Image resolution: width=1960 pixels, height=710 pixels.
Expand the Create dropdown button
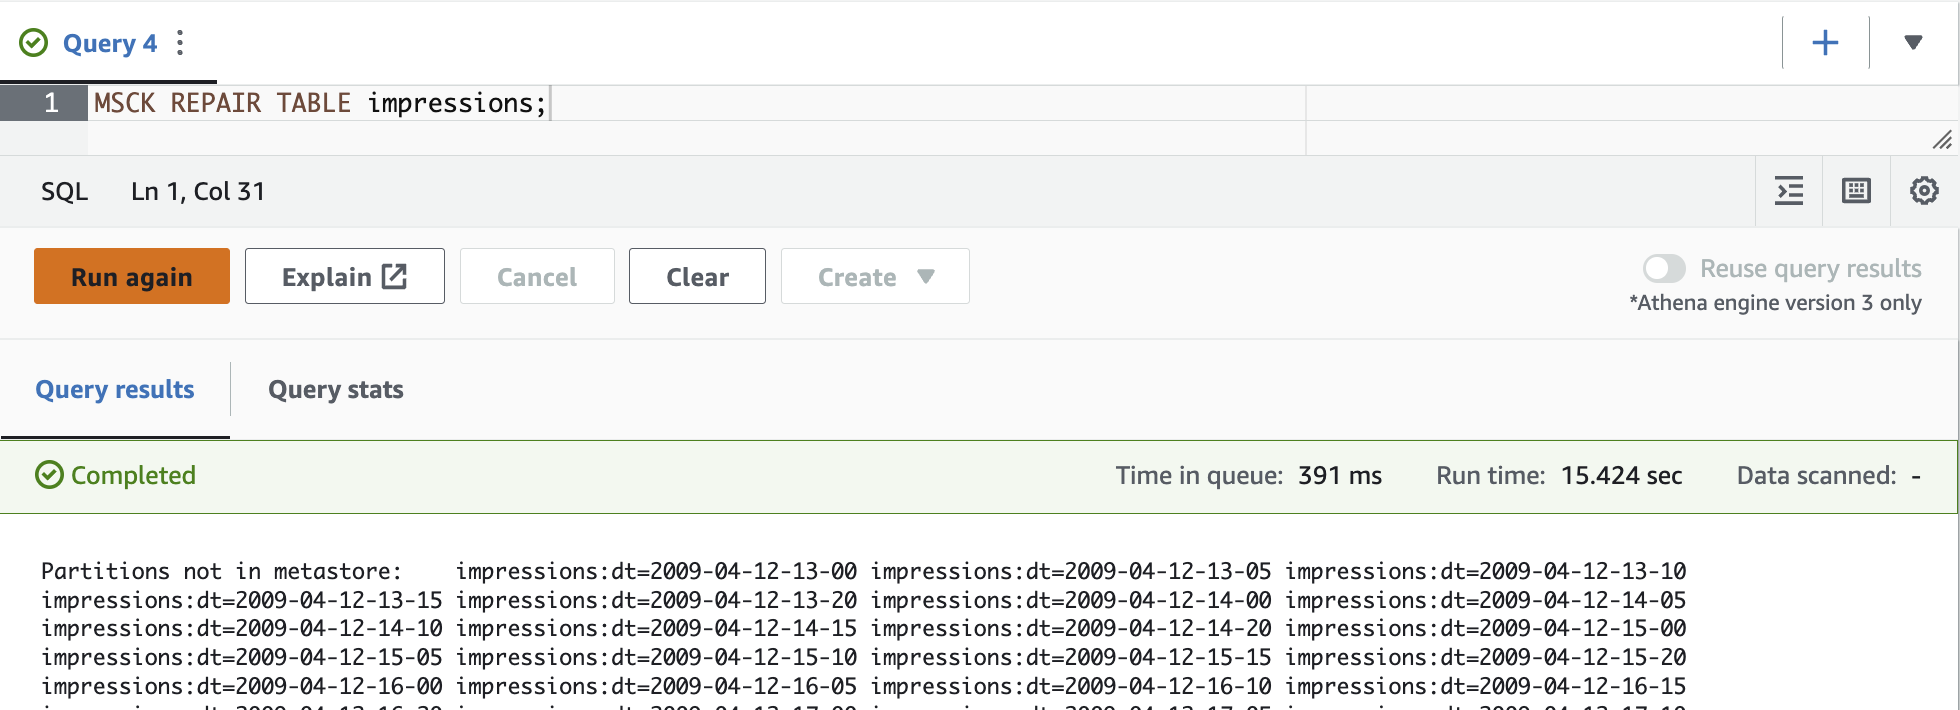click(875, 277)
